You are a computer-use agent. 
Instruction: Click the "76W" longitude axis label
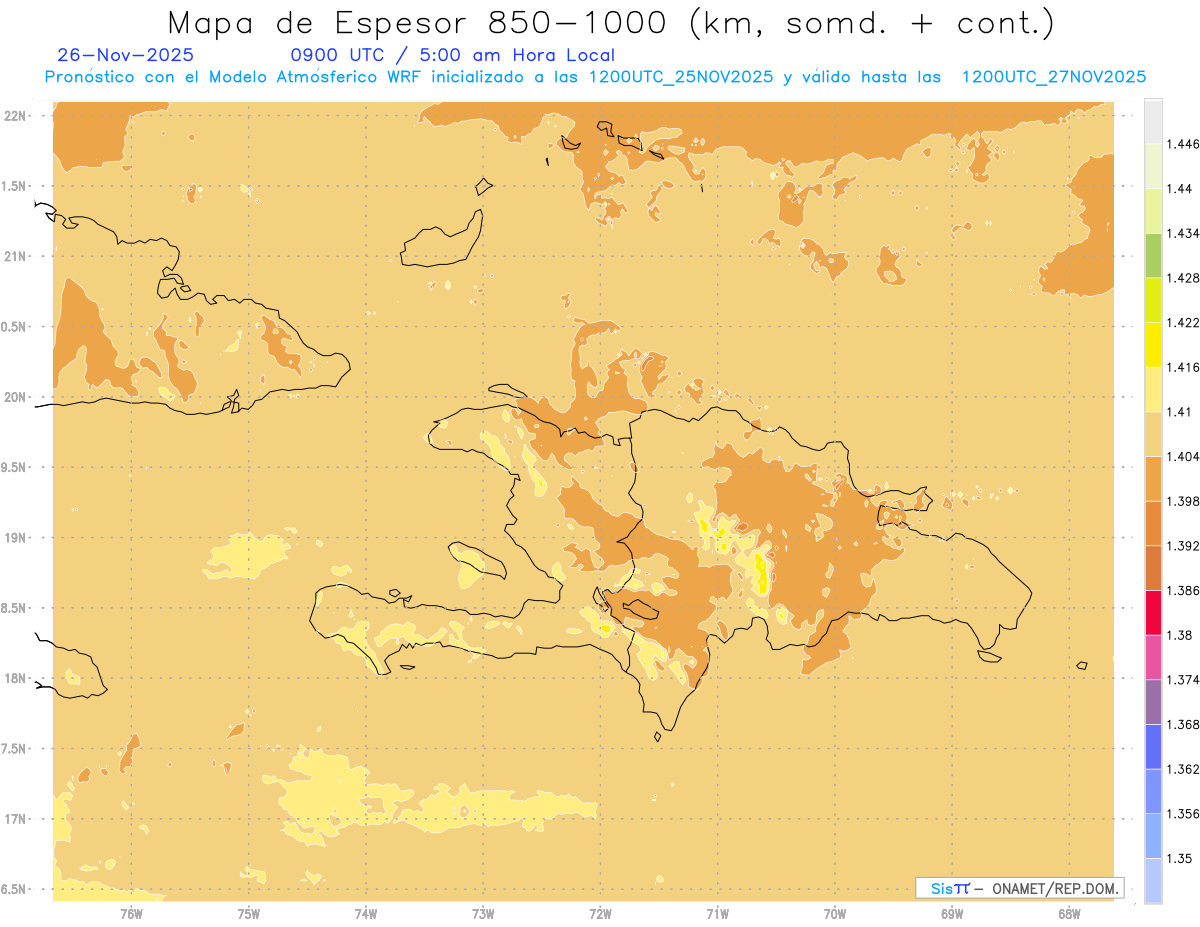click(131, 914)
